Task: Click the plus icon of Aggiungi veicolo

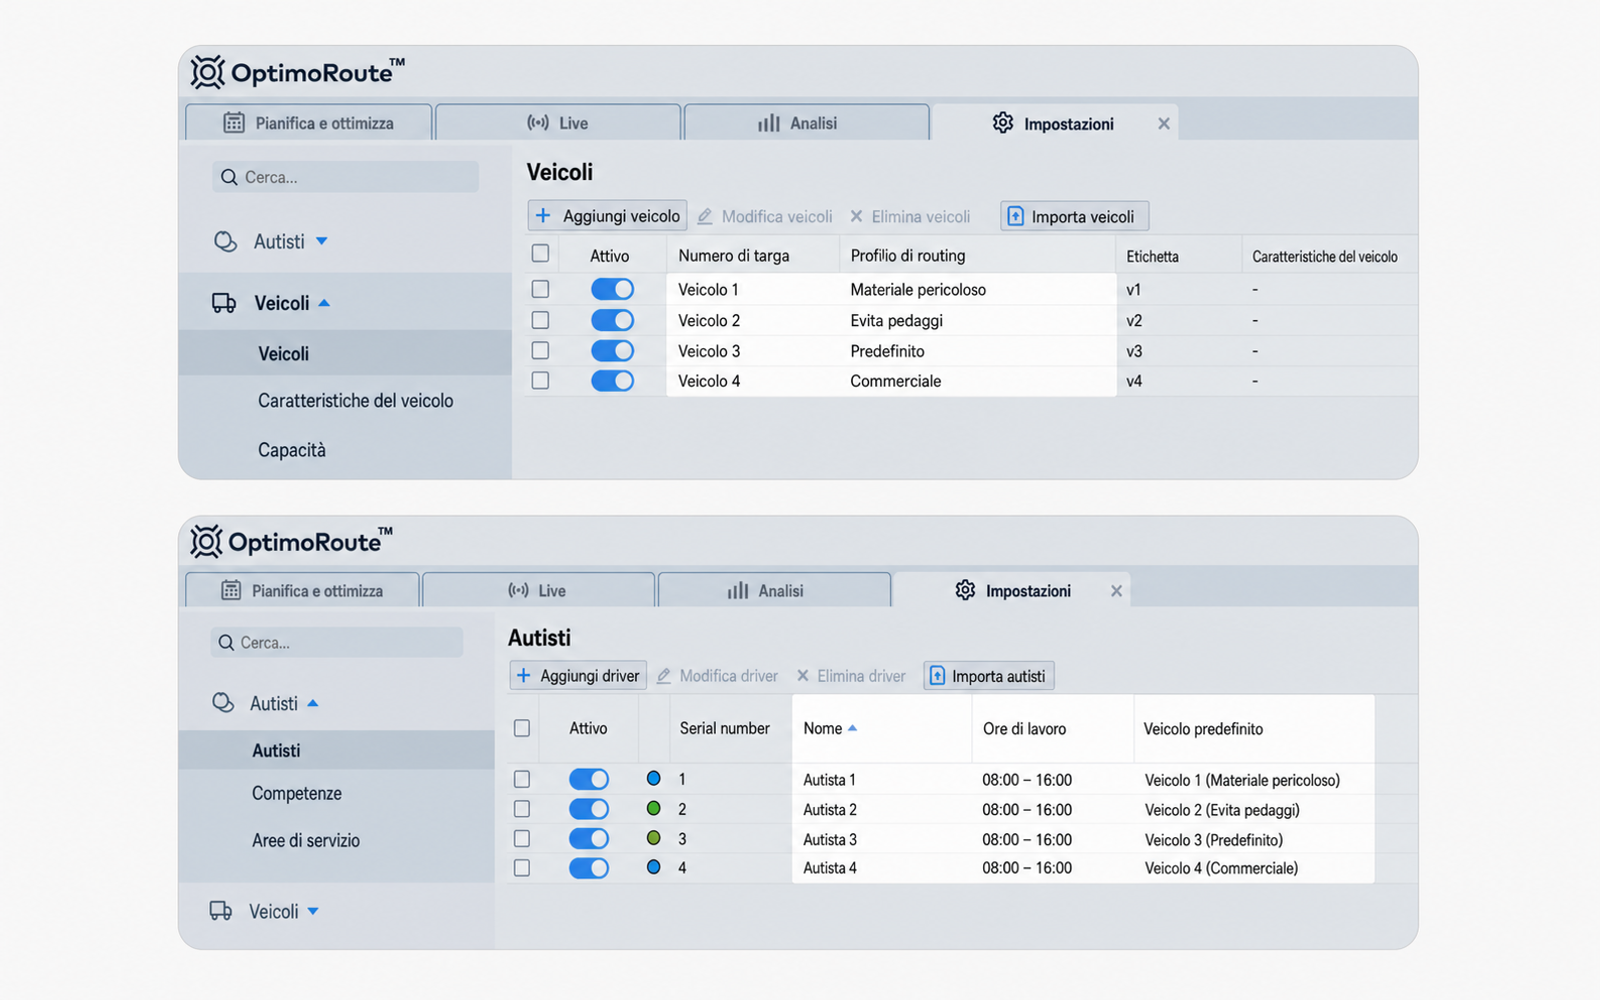Action: coord(543,216)
